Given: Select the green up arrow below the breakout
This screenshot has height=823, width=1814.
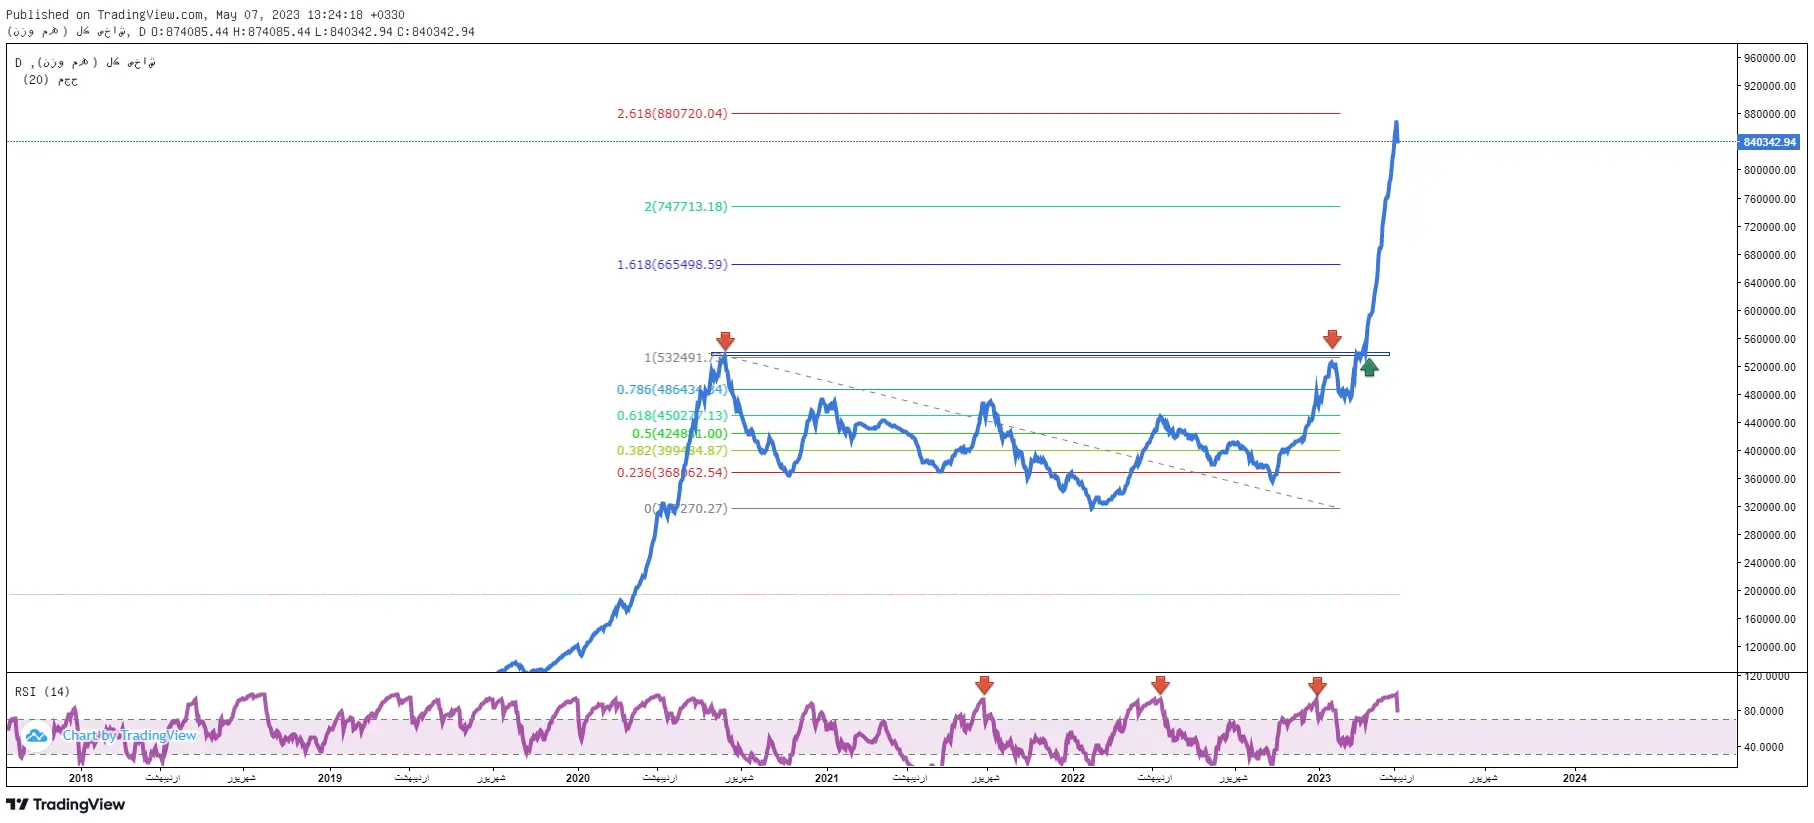Looking at the screenshot, I should 1370,367.
